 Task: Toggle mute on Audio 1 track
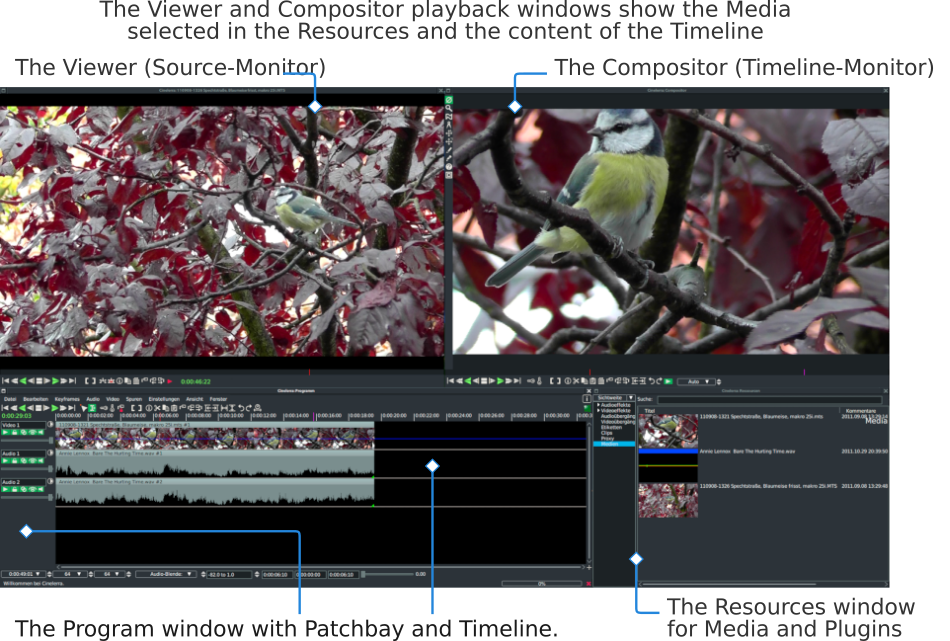(x=41, y=460)
